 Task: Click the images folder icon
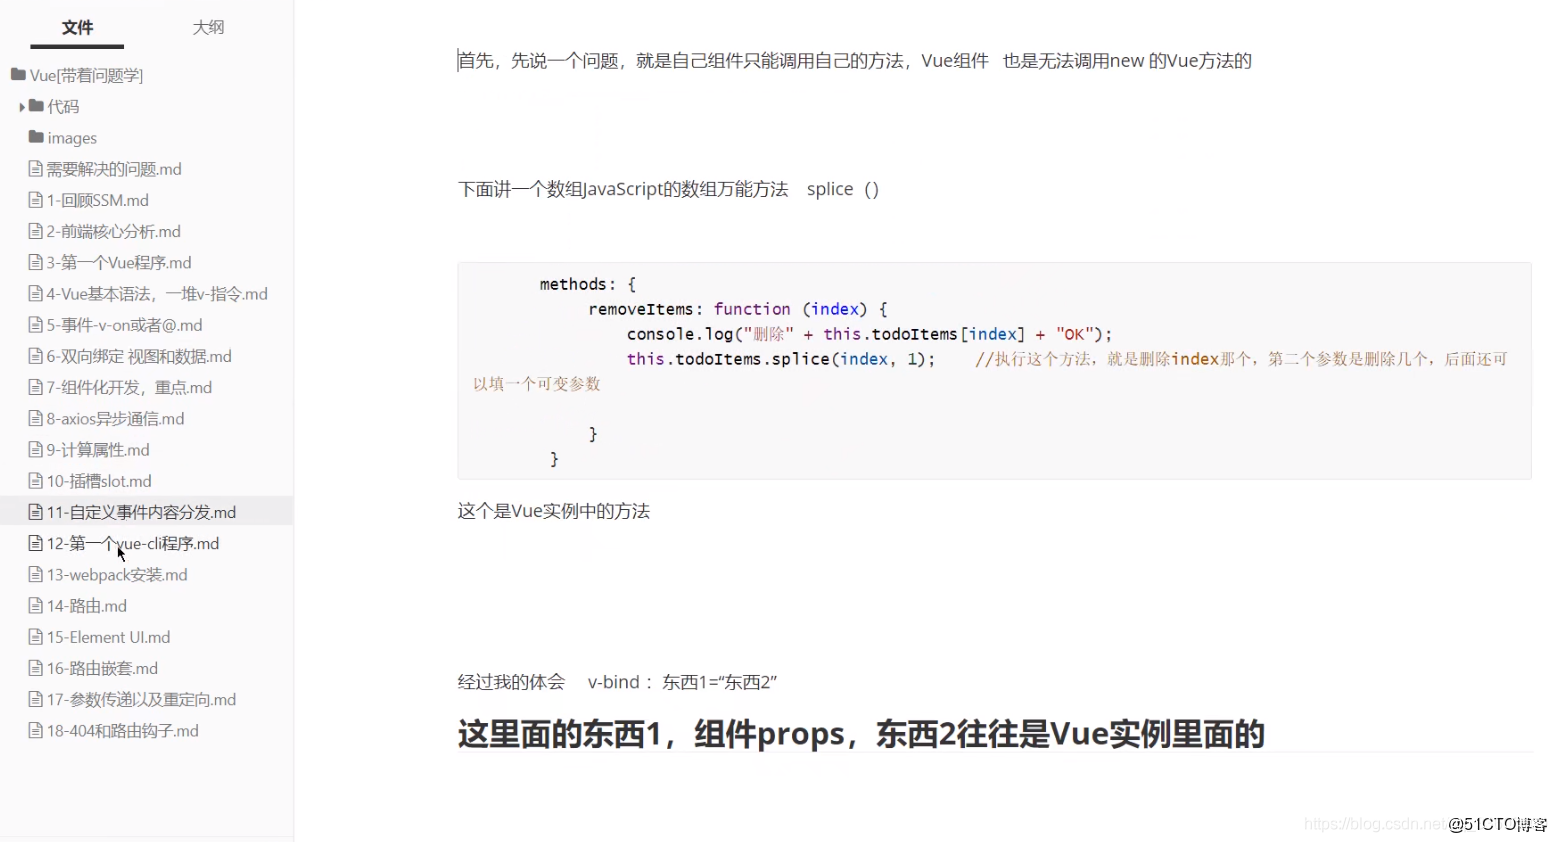36,137
